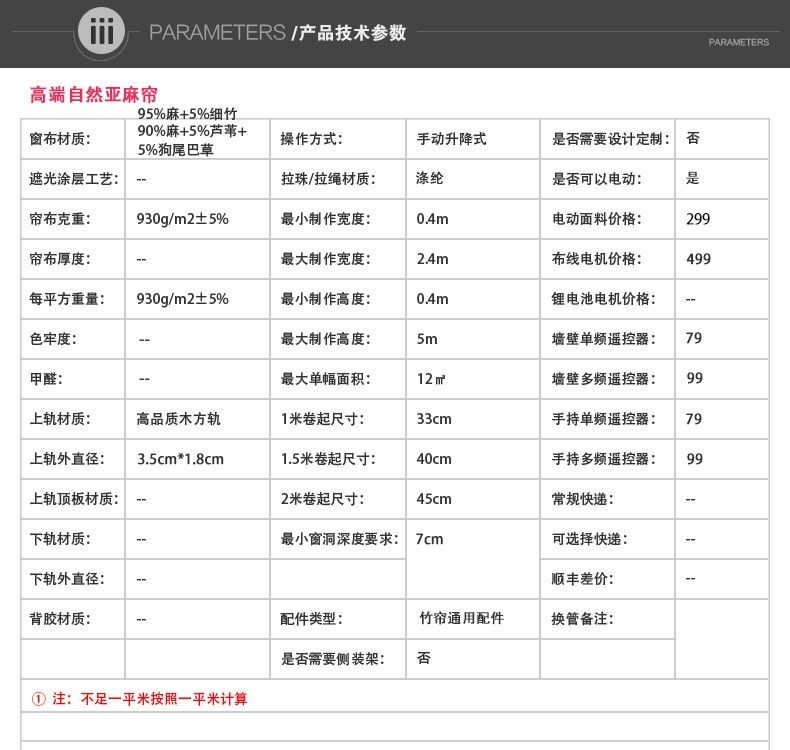Viewport: 790px width, 750px height.
Task: Click the 最小制作高度 label
Action: point(325,299)
